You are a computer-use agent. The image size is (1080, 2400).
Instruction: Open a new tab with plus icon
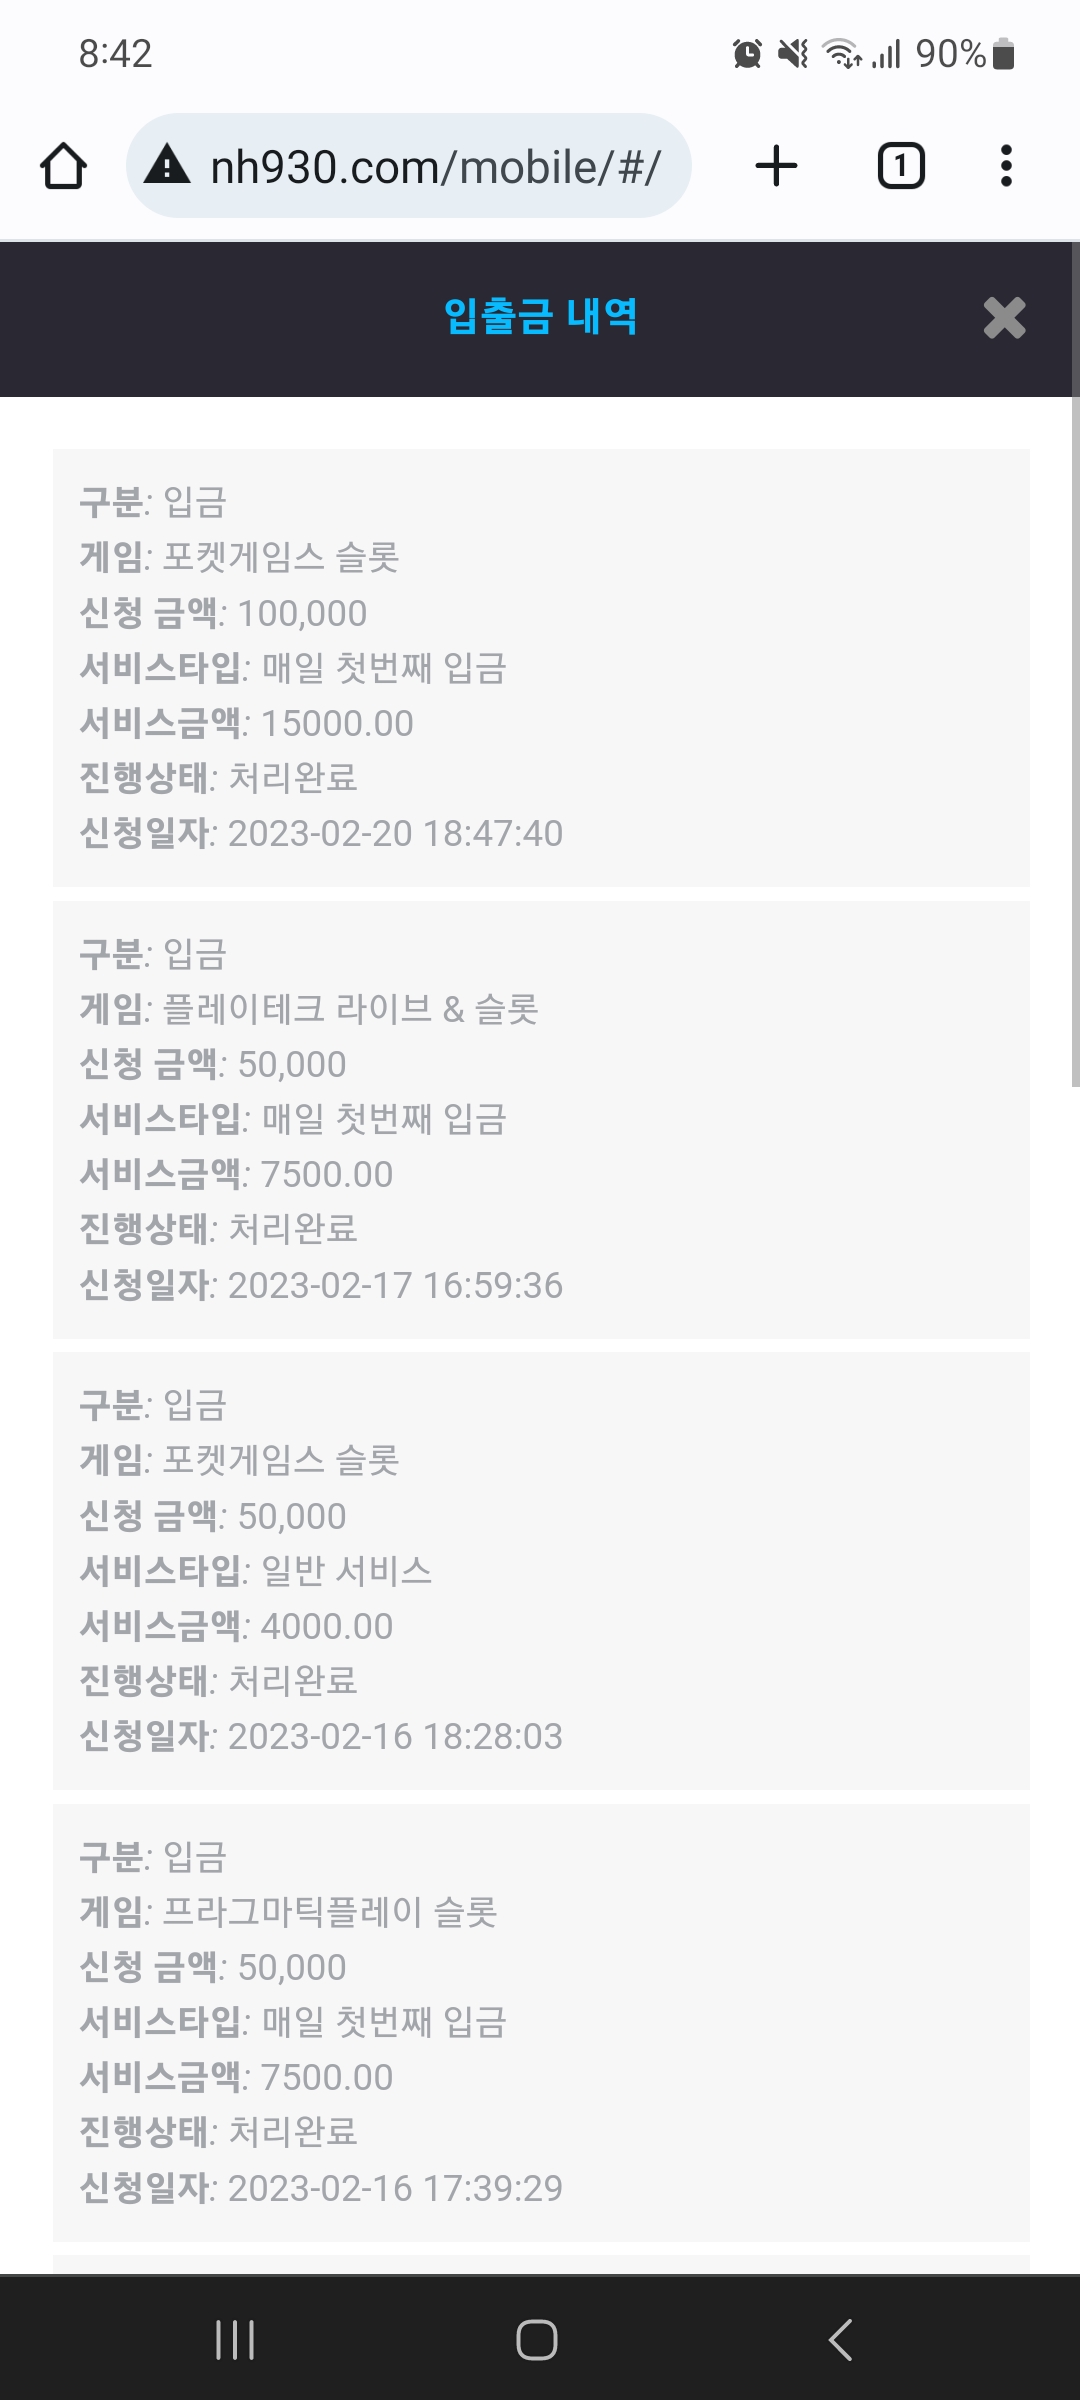776,166
